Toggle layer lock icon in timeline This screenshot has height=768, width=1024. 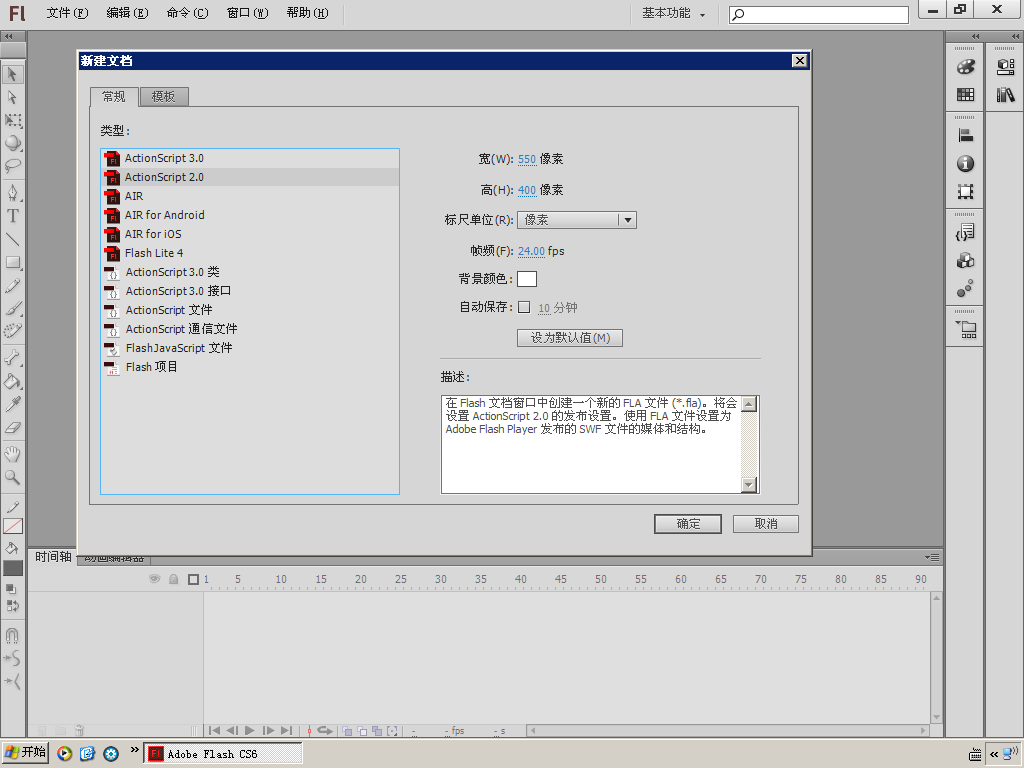174,579
